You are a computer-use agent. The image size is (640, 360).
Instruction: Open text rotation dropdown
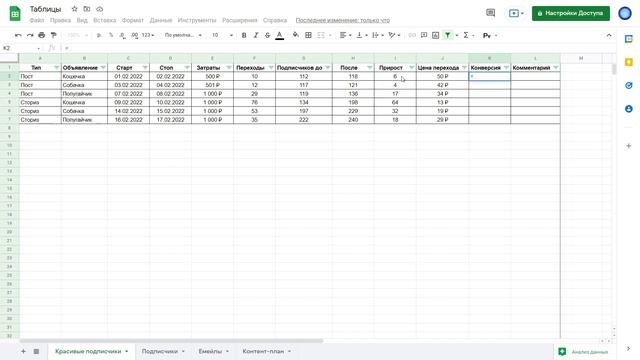(394, 36)
